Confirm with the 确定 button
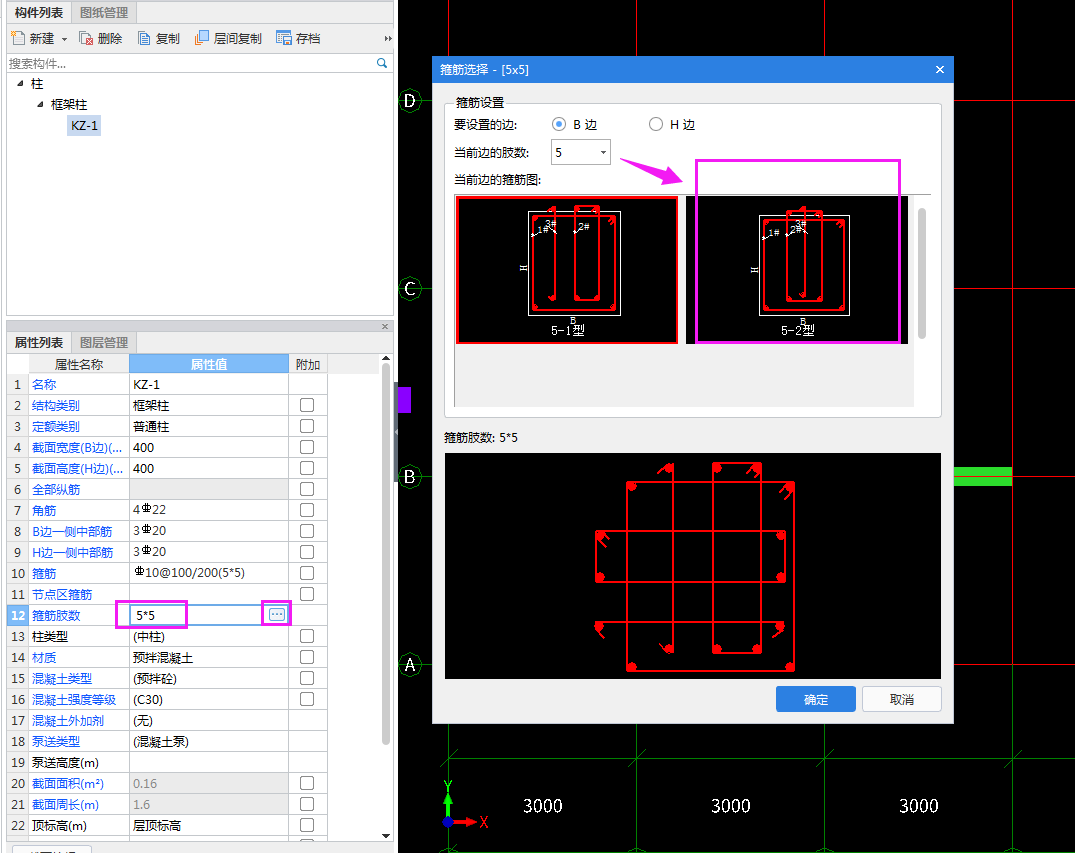The image size is (1075, 853). pos(815,699)
